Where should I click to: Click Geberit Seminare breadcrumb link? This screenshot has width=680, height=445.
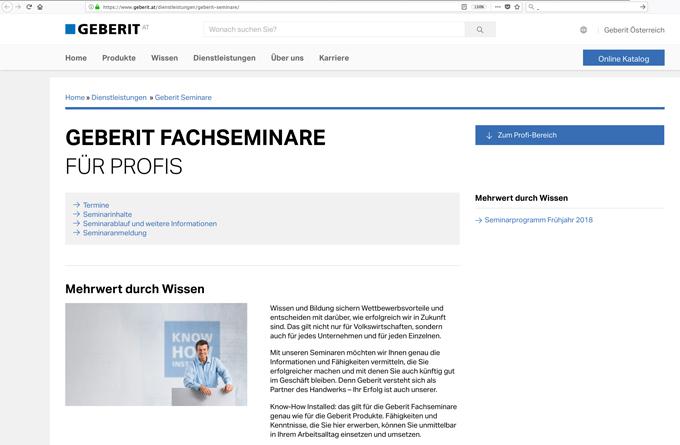pos(183,98)
